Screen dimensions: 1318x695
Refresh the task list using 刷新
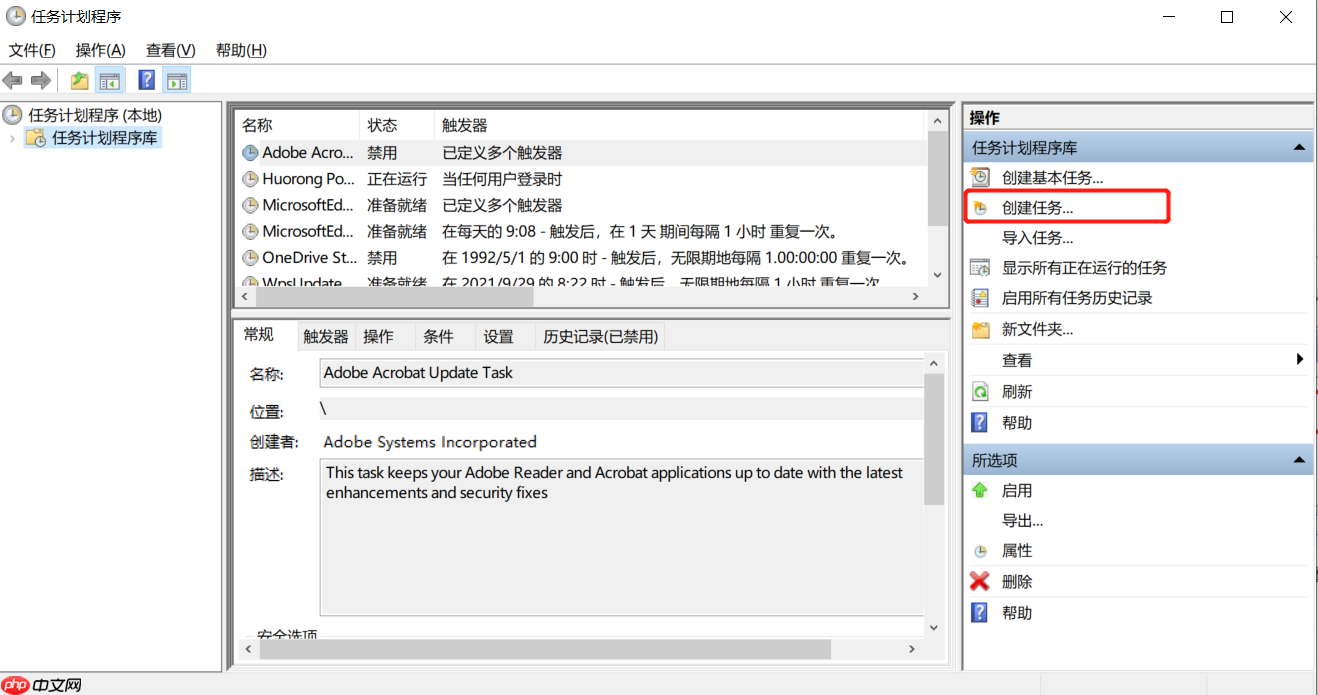1010,391
